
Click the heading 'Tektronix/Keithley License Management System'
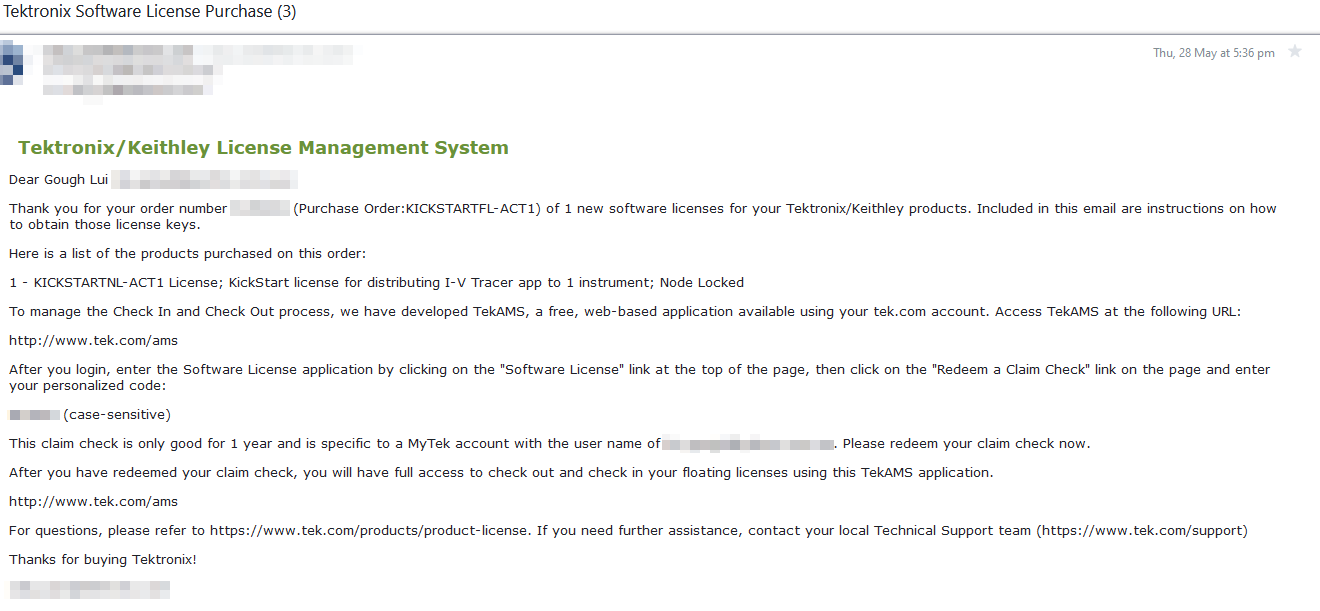coord(263,148)
